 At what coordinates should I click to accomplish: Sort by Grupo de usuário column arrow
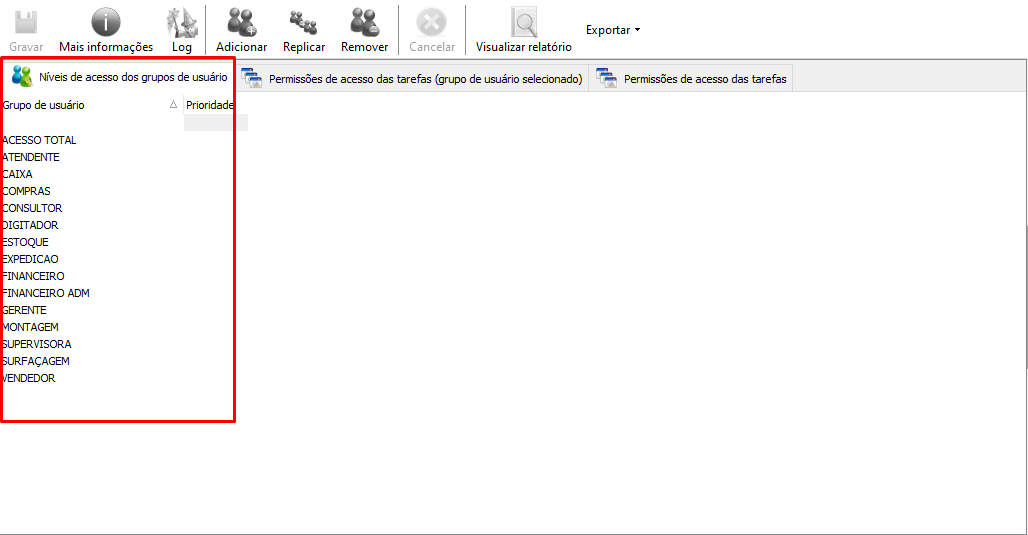point(173,105)
